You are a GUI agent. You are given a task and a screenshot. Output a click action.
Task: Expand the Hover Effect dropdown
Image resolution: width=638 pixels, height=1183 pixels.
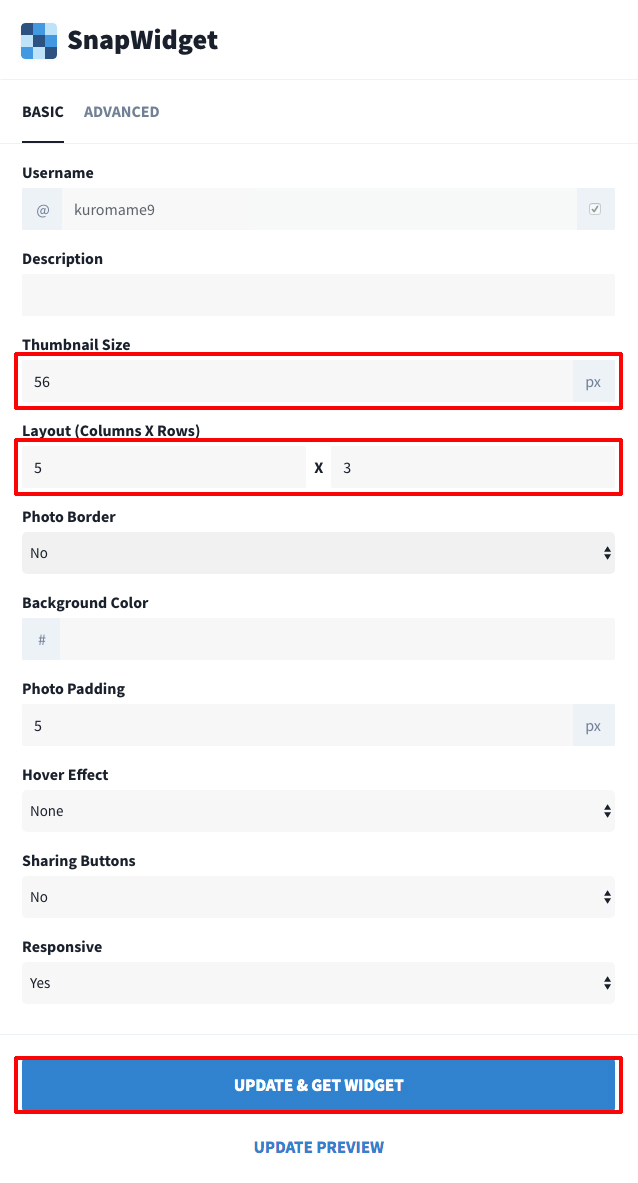(x=318, y=811)
